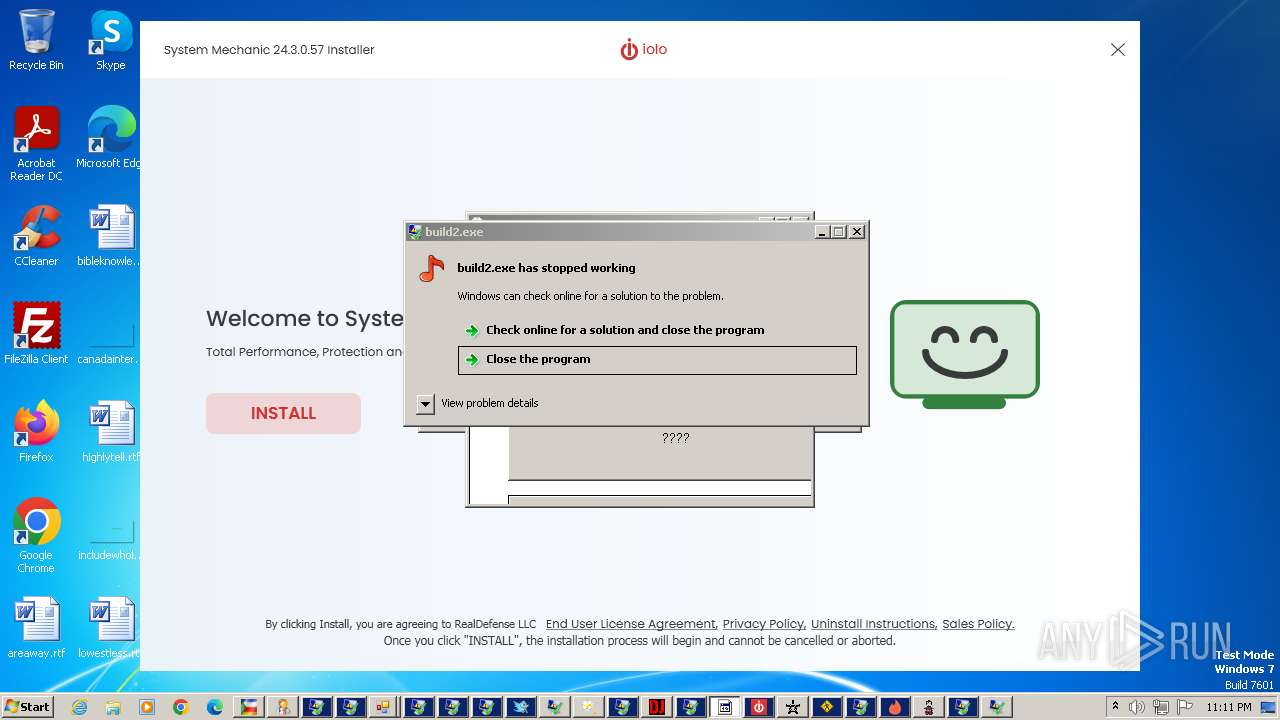
Task: Select the FileZilla Client desktop icon
Action: pos(36,334)
